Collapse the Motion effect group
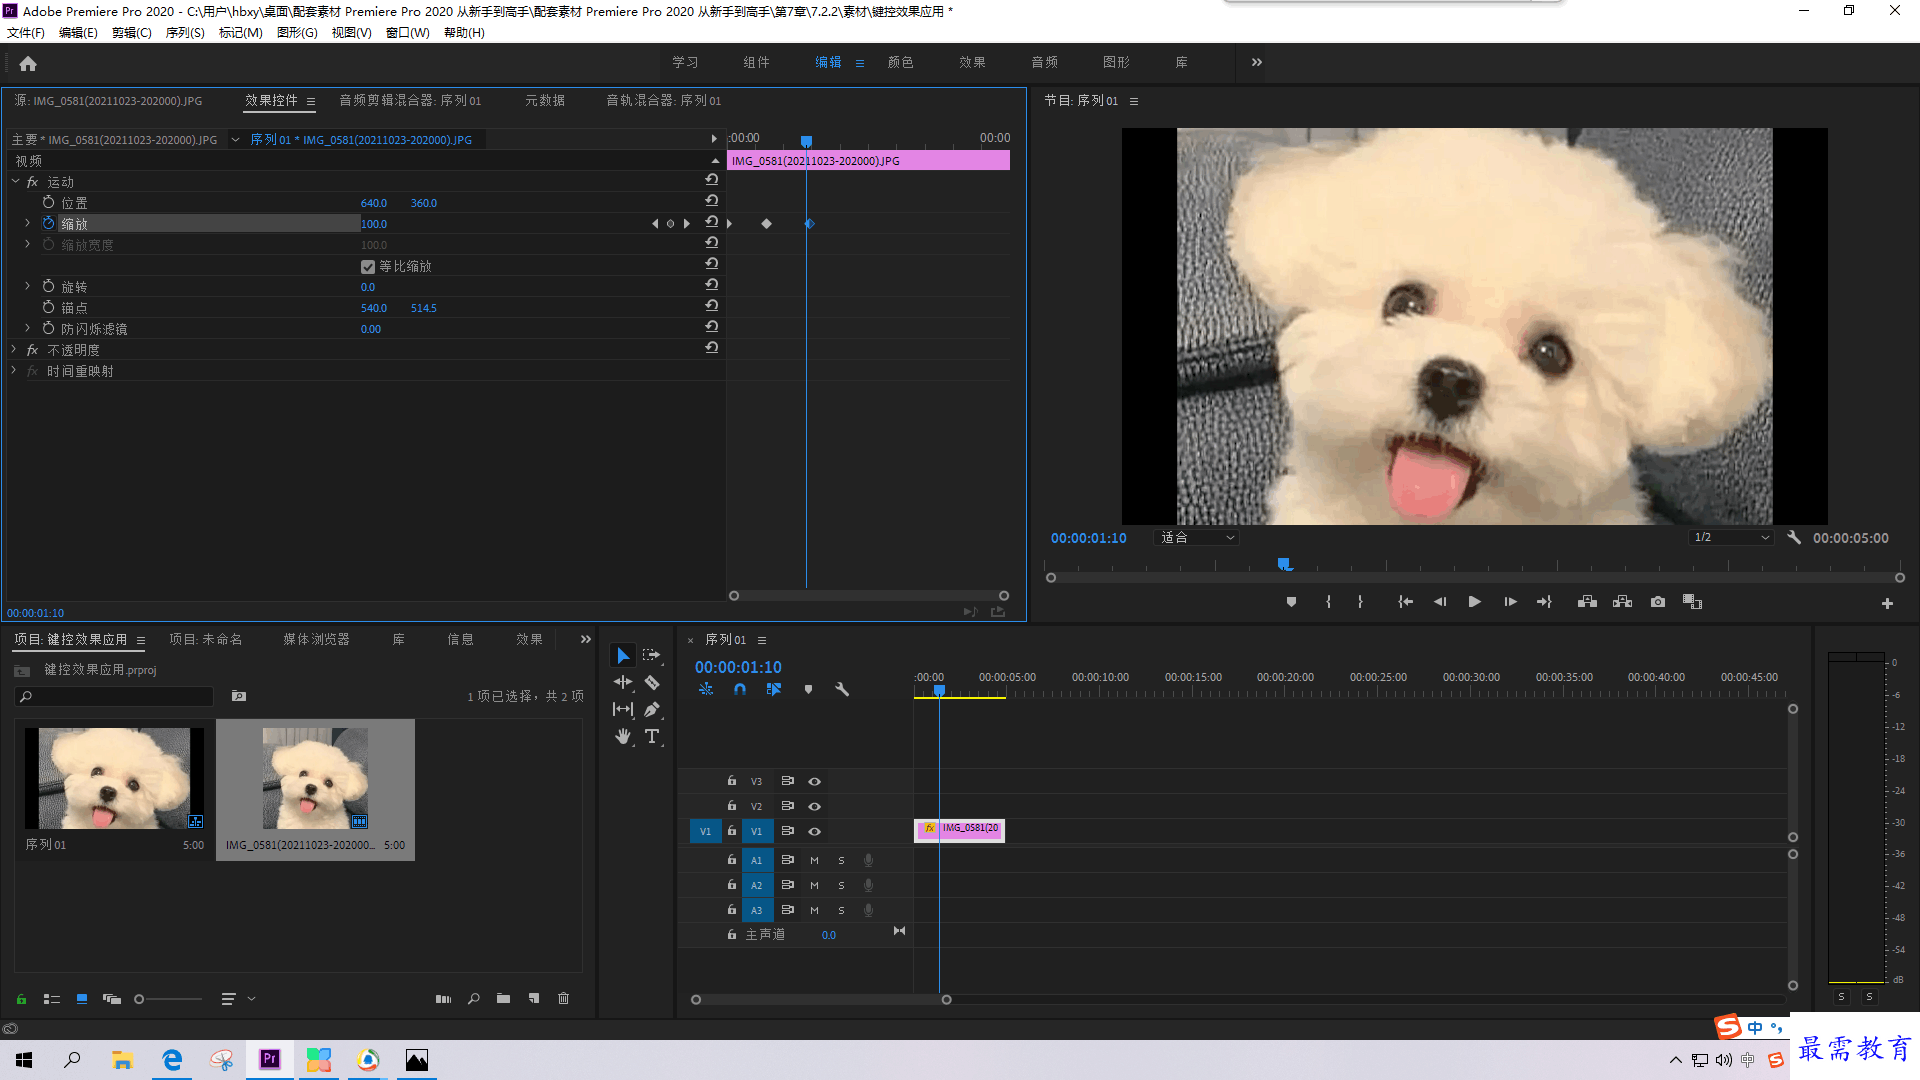This screenshot has width=1920, height=1080. (x=15, y=181)
